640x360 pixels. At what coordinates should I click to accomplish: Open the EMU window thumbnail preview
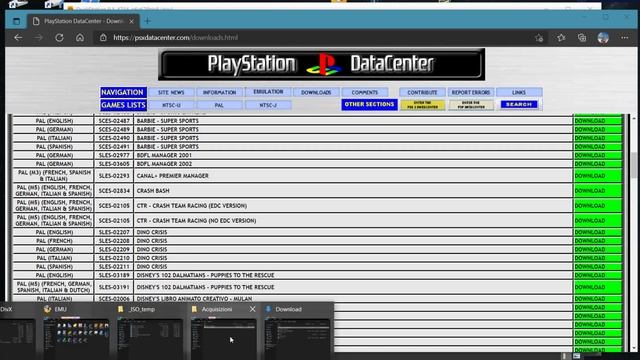[76, 331]
